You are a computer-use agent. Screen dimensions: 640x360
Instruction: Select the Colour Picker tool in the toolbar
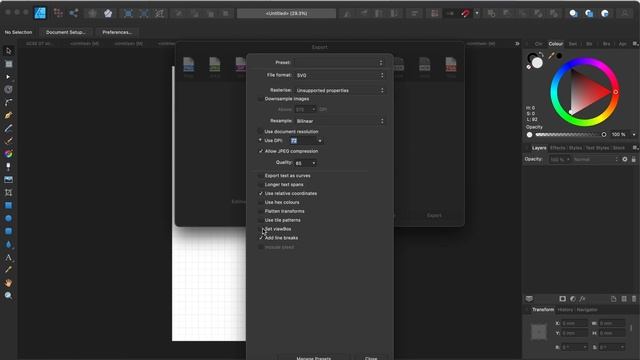coord(8,270)
